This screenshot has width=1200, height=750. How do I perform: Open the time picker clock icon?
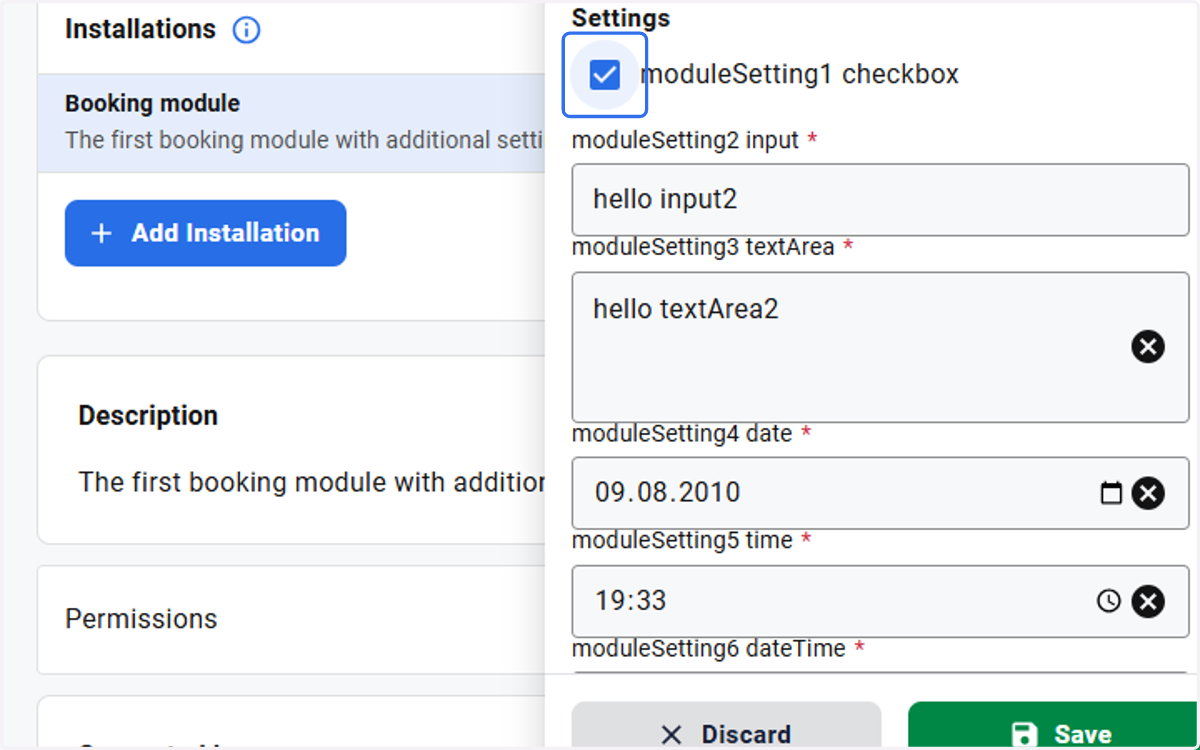[1109, 601]
